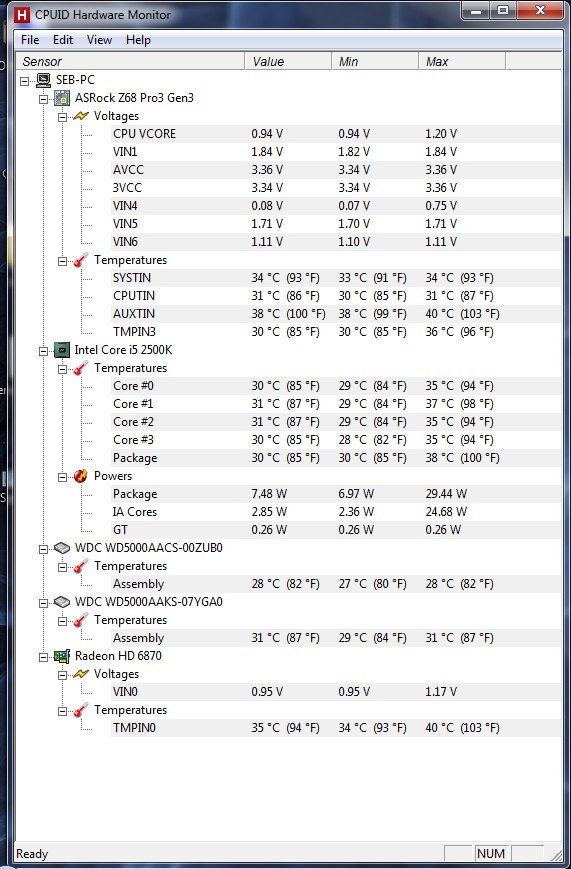Select the SYSTIN temperature row
Screen dimensions: 571x869
tap(335, 278)
